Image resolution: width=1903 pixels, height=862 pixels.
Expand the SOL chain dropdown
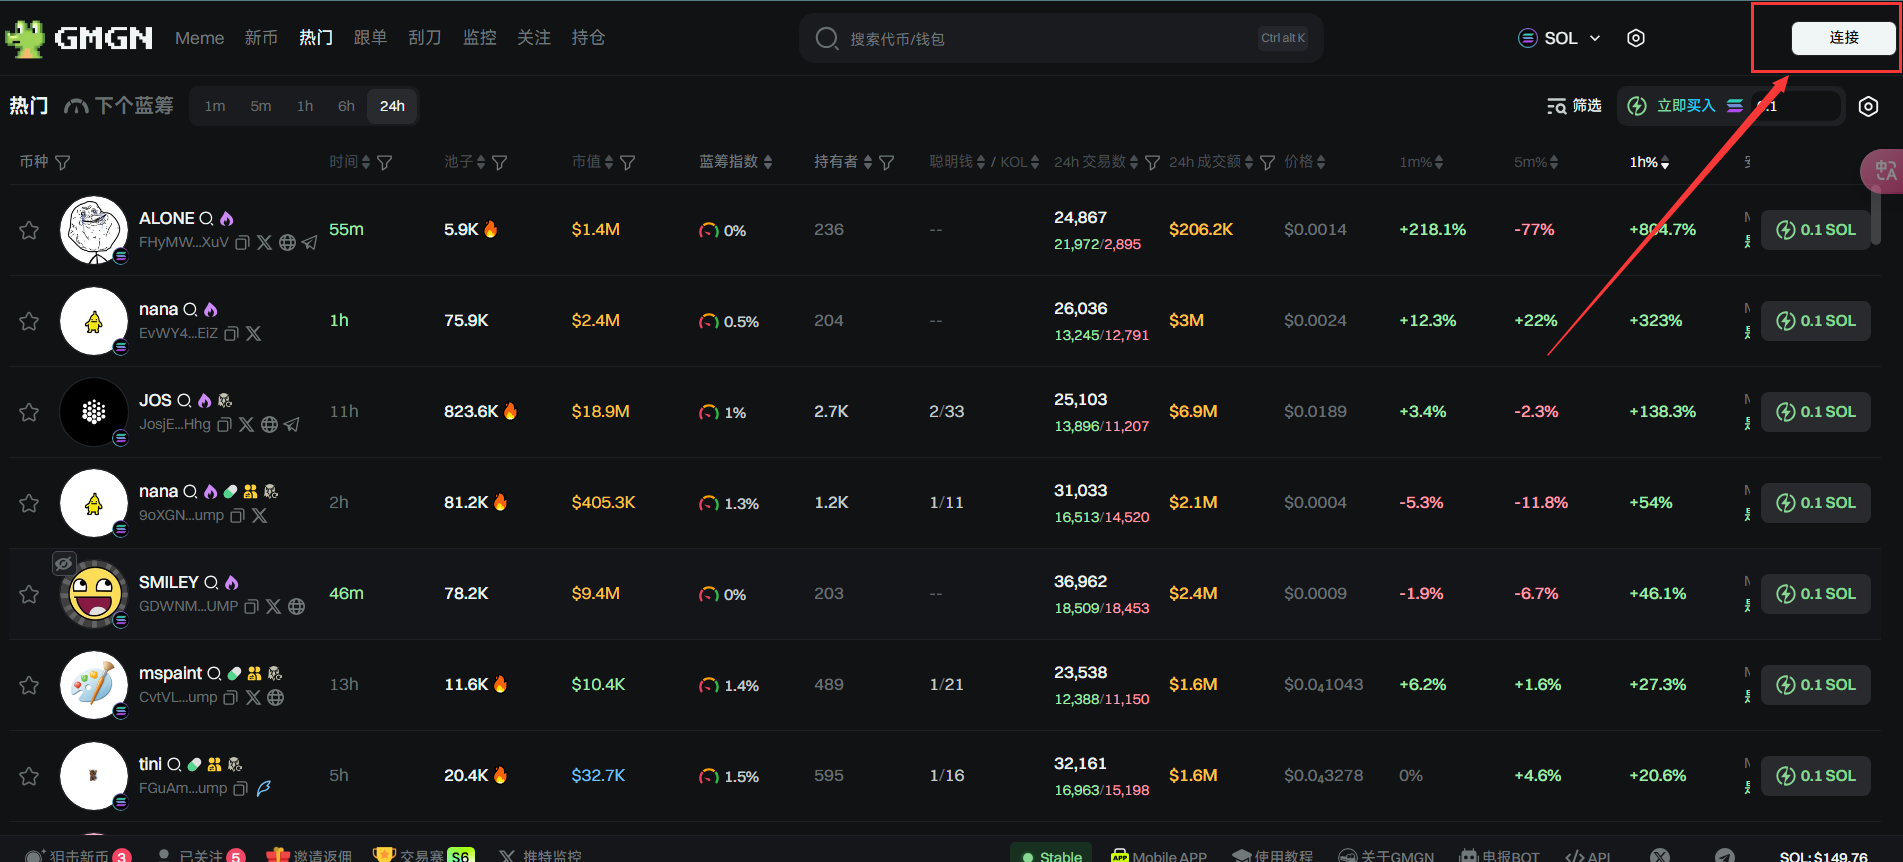(1559, 38)
